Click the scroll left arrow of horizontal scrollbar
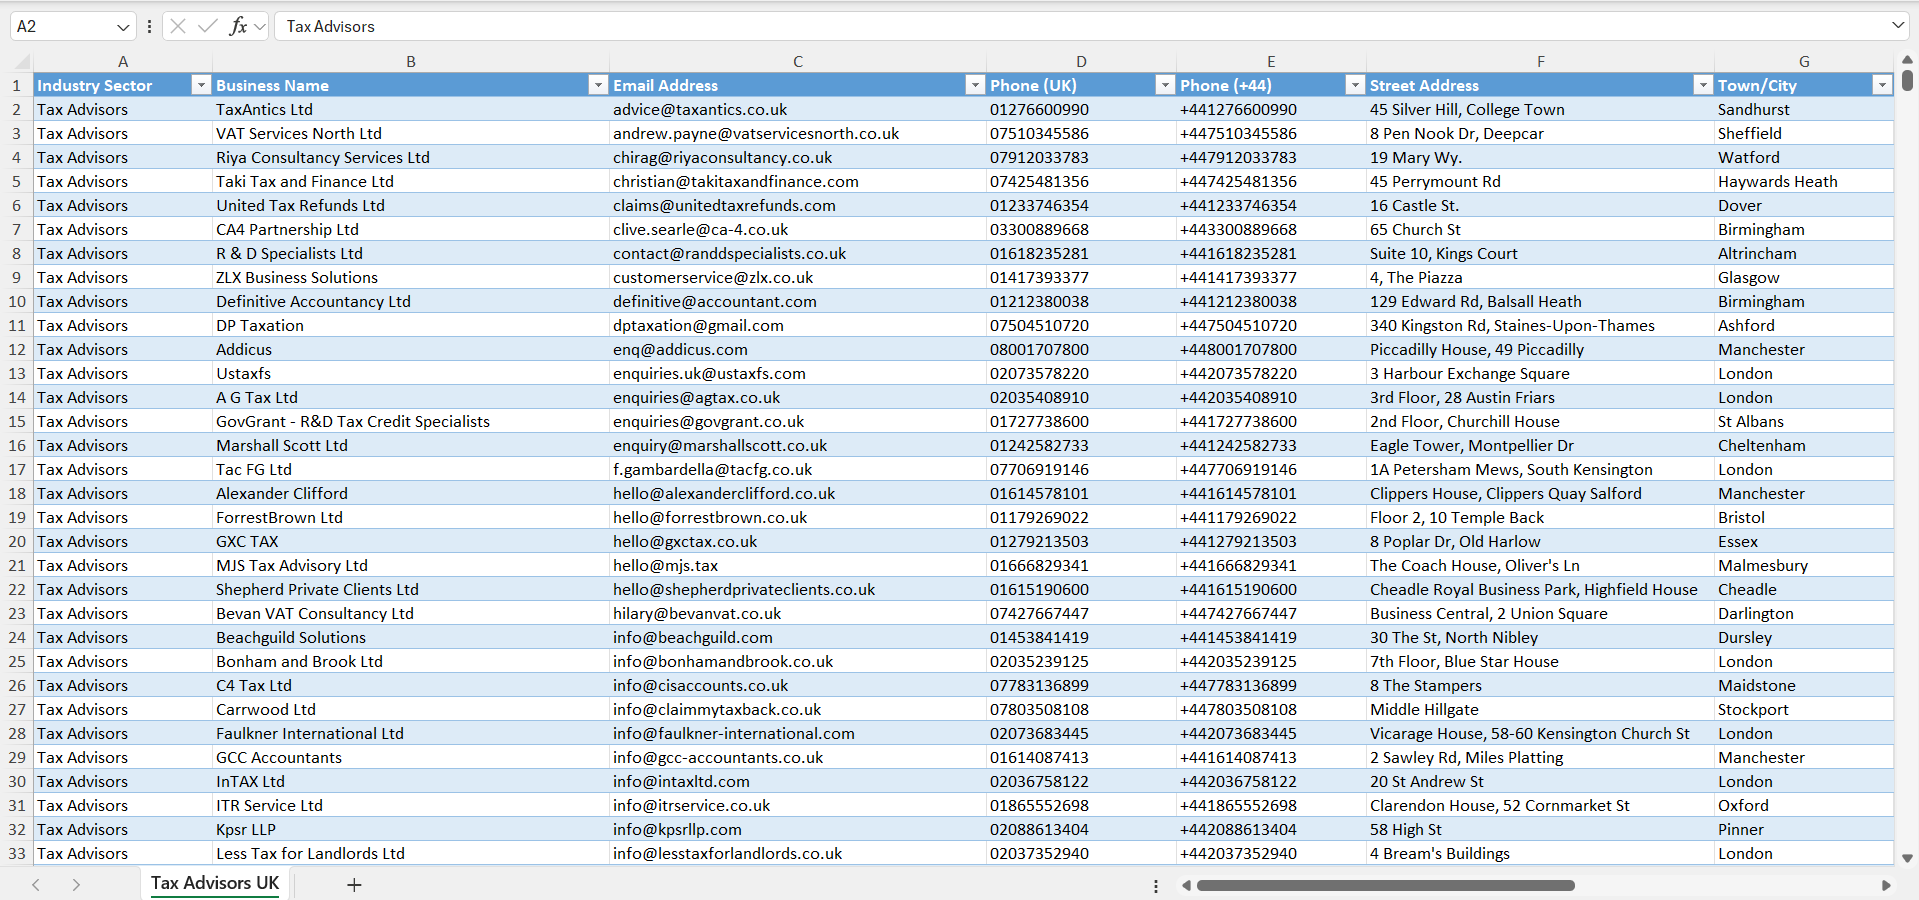1919x900 pixels. click(x=1187, y=885)
